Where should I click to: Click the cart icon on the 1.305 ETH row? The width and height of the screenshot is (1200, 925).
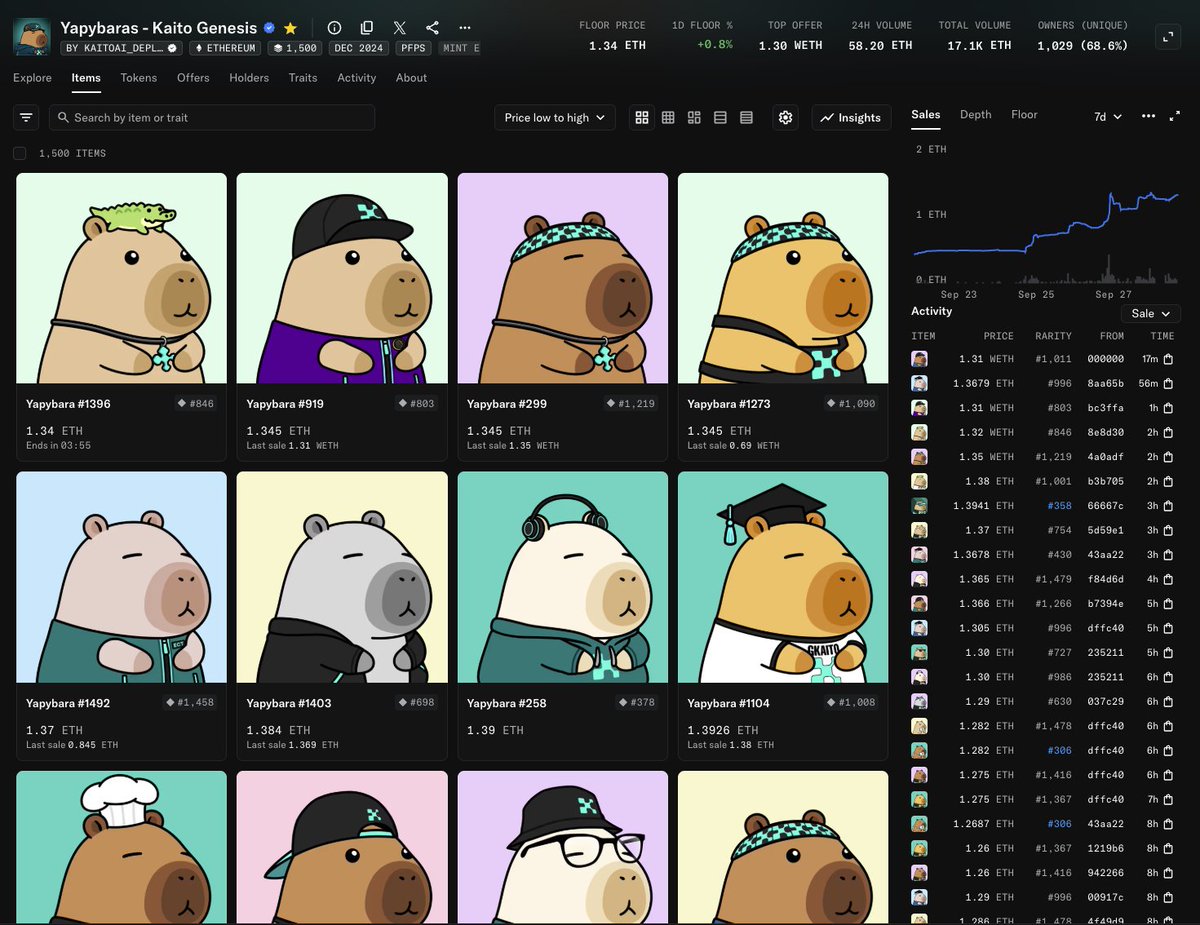click(1168, 628)
